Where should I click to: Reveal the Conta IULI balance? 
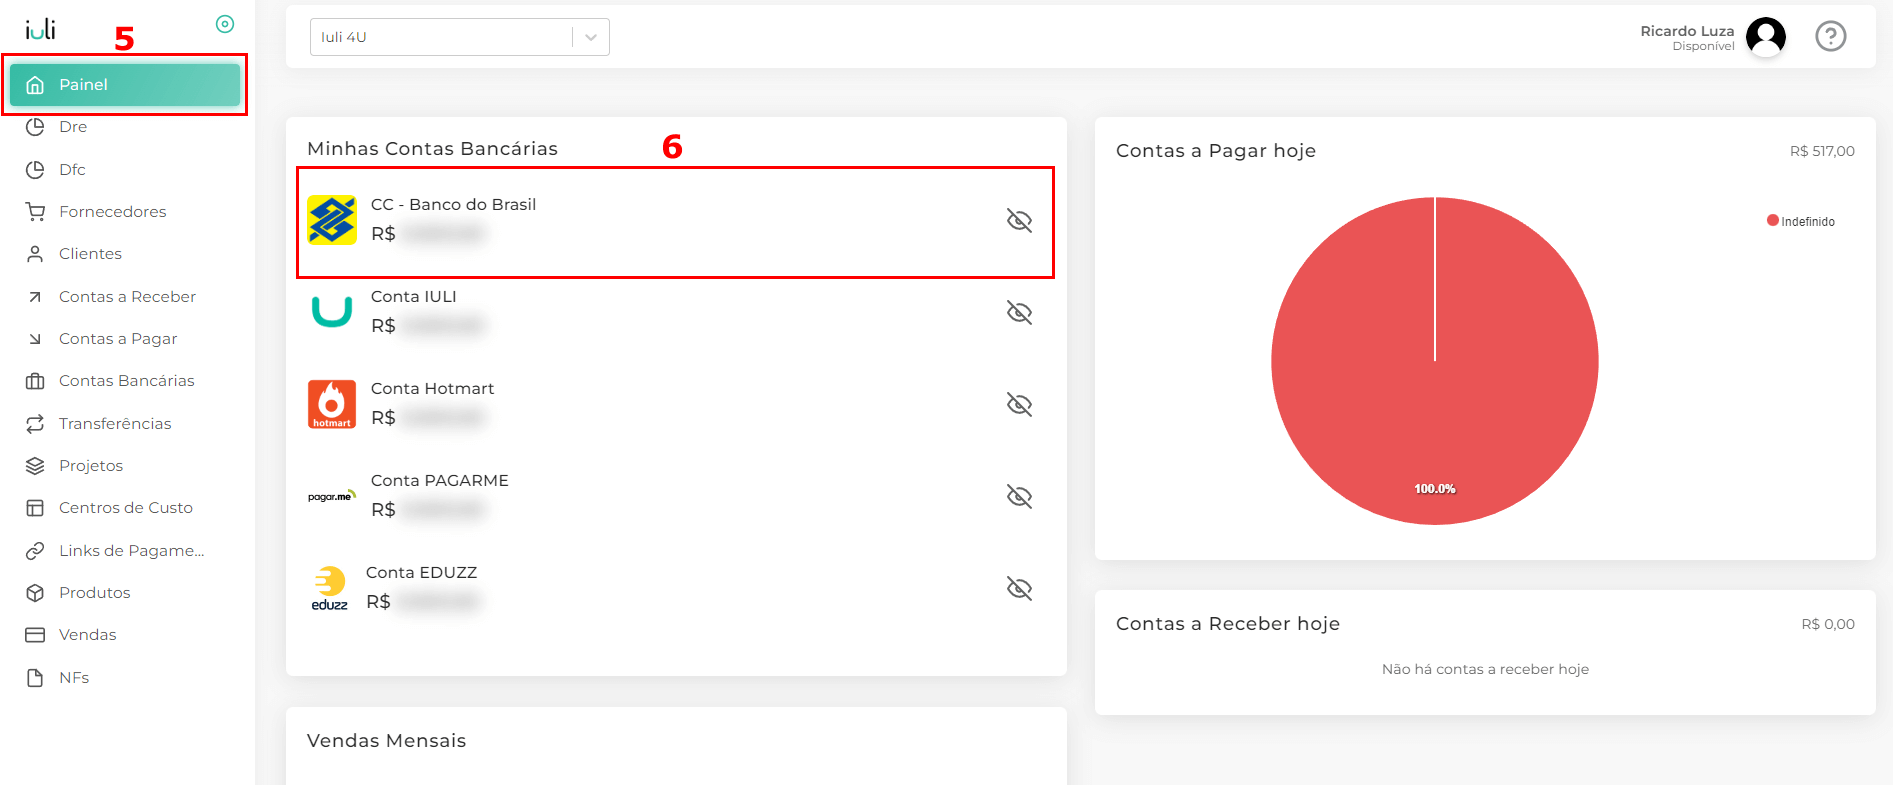1019,312
